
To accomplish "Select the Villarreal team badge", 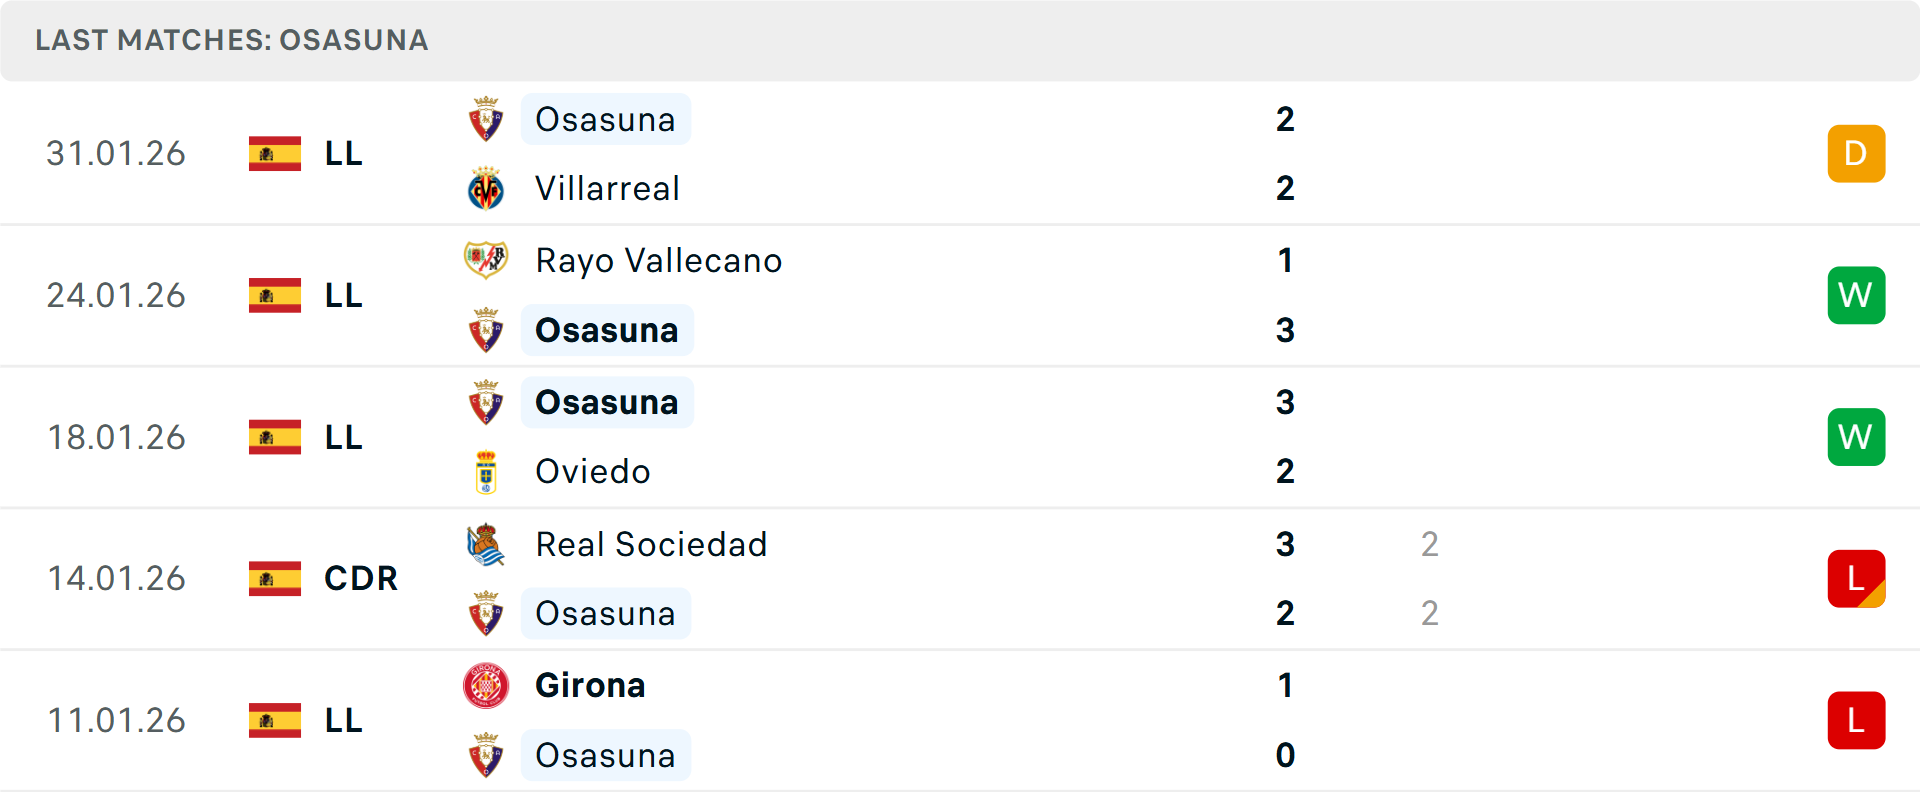I will 486,188.
